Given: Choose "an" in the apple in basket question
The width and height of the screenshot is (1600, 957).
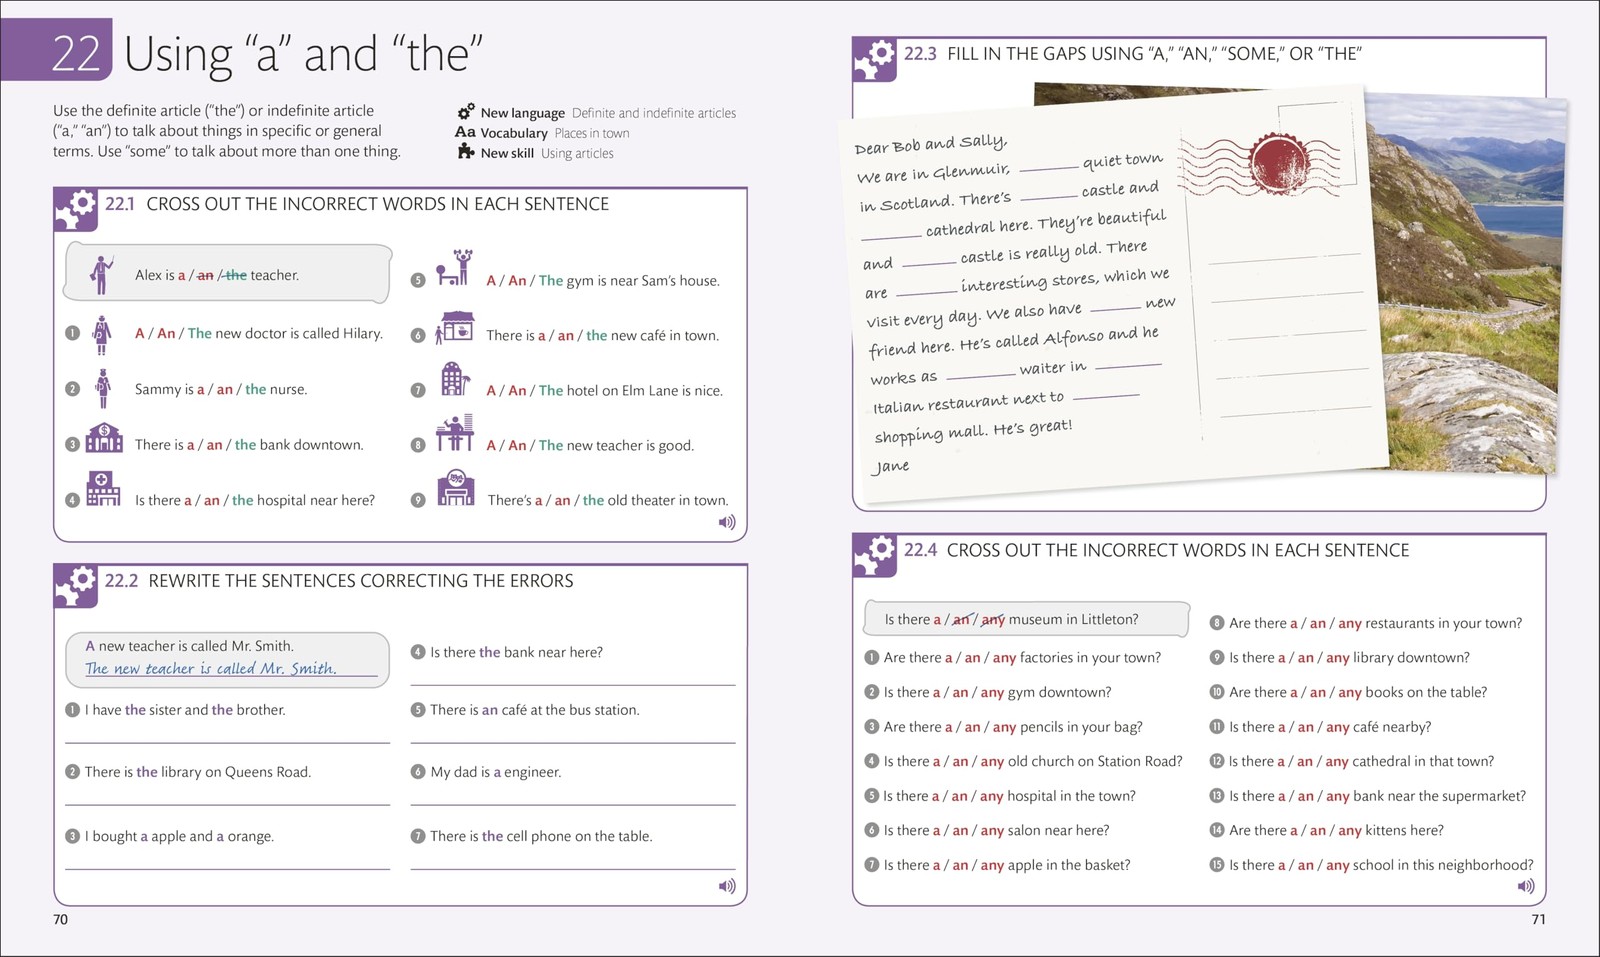Looking at the screenshot, I should click(x=960, y=865).
